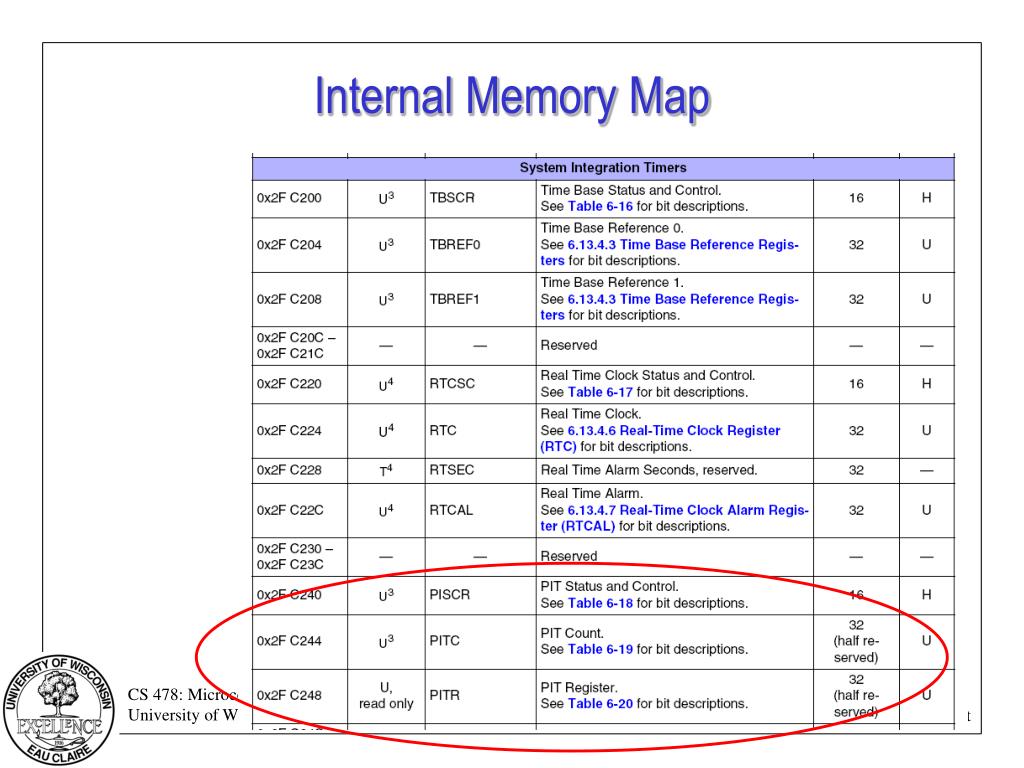The image size is (1024, 768).
Task: Select address 0x2F C244
Action: click(x=289, y=641)
